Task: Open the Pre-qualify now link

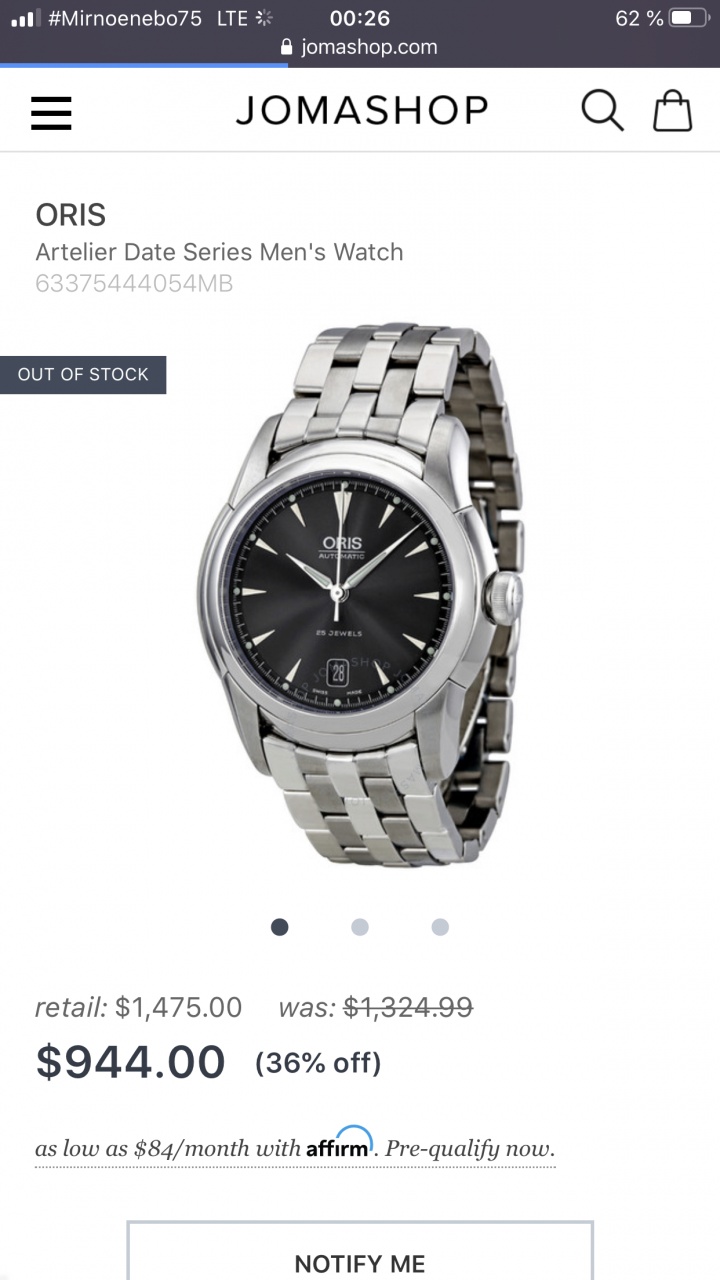Action: click(x=470, y=1148)
